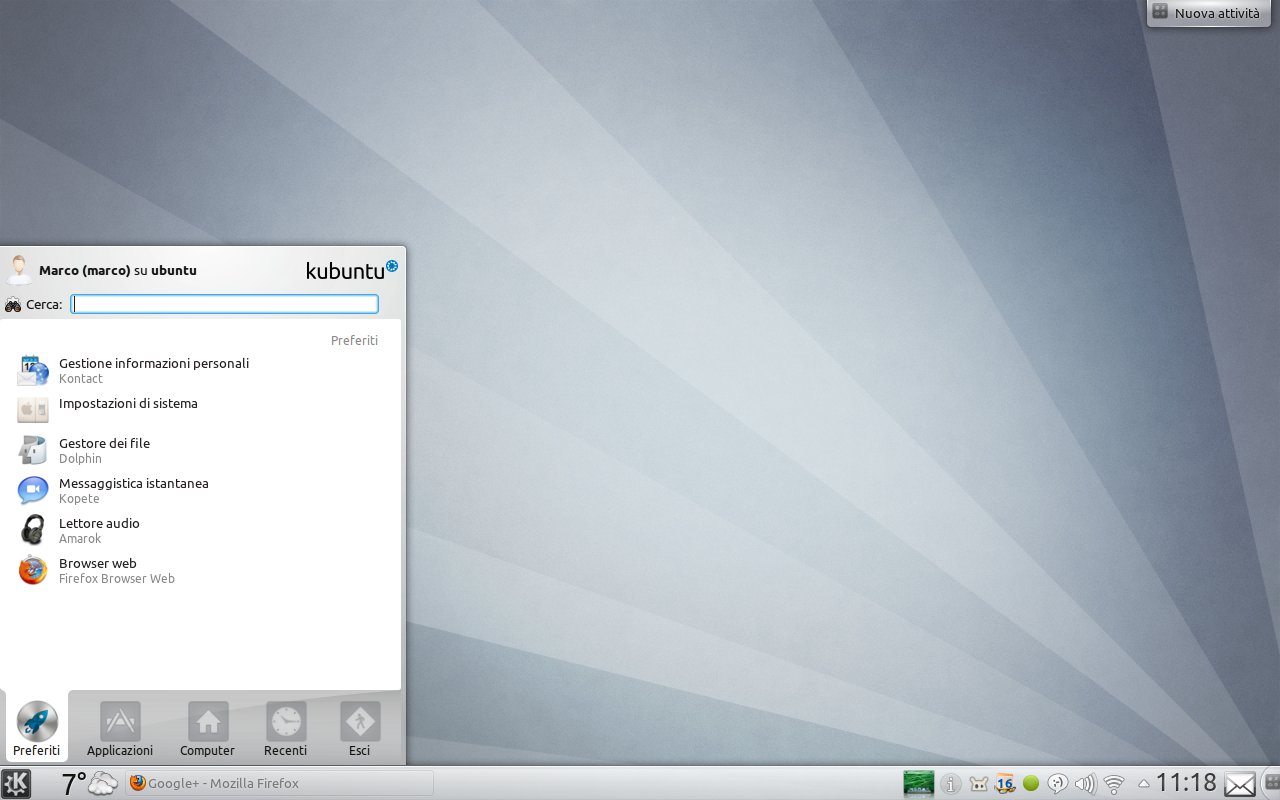Open the mail envelope panel icon
Screen dimensions: 1280x800
coord(1240,784)
